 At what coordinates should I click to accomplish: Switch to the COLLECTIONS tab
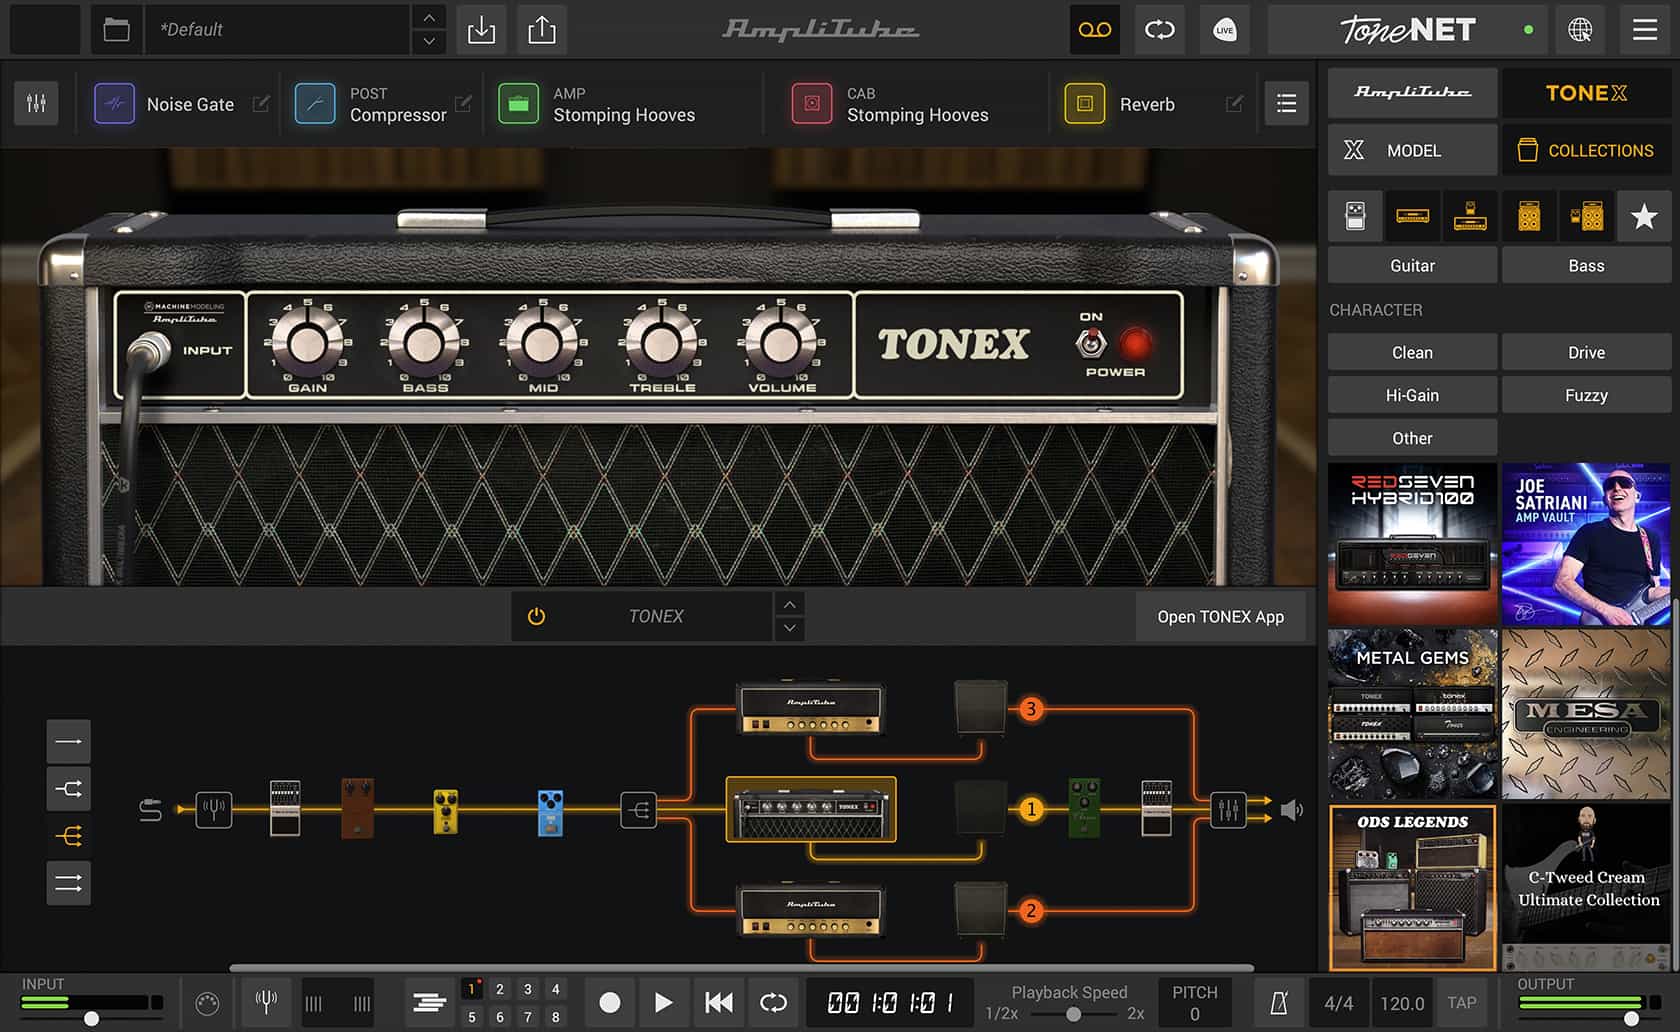(1587, 150)
